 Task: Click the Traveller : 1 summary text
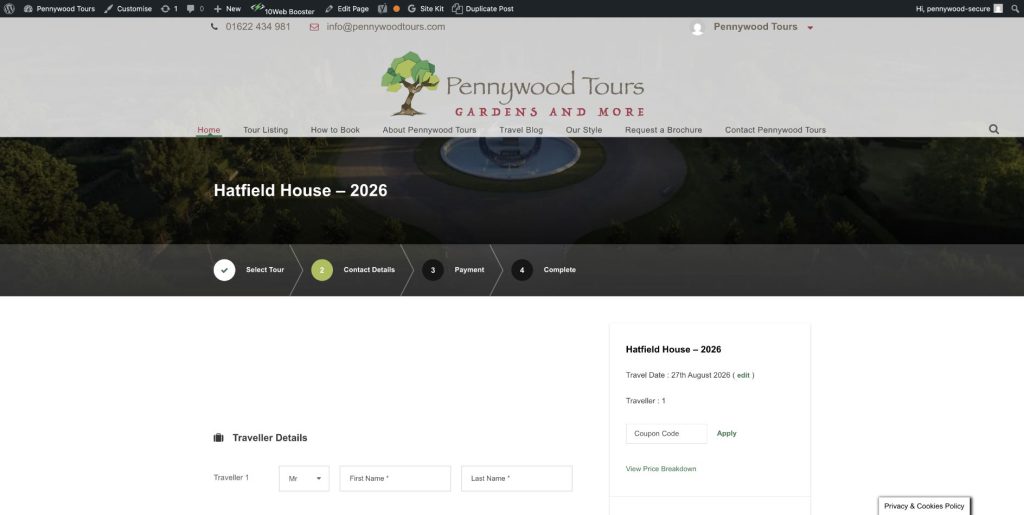(645, 401)
